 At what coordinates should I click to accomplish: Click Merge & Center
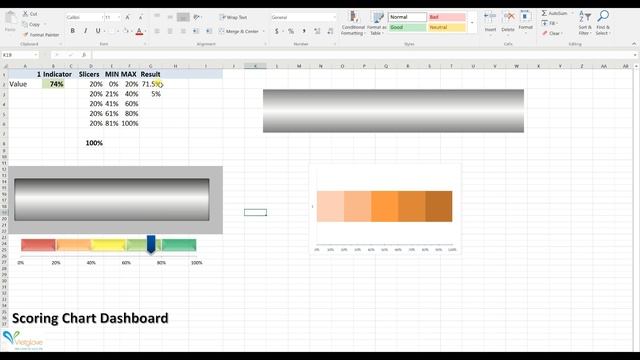[239, 31]
